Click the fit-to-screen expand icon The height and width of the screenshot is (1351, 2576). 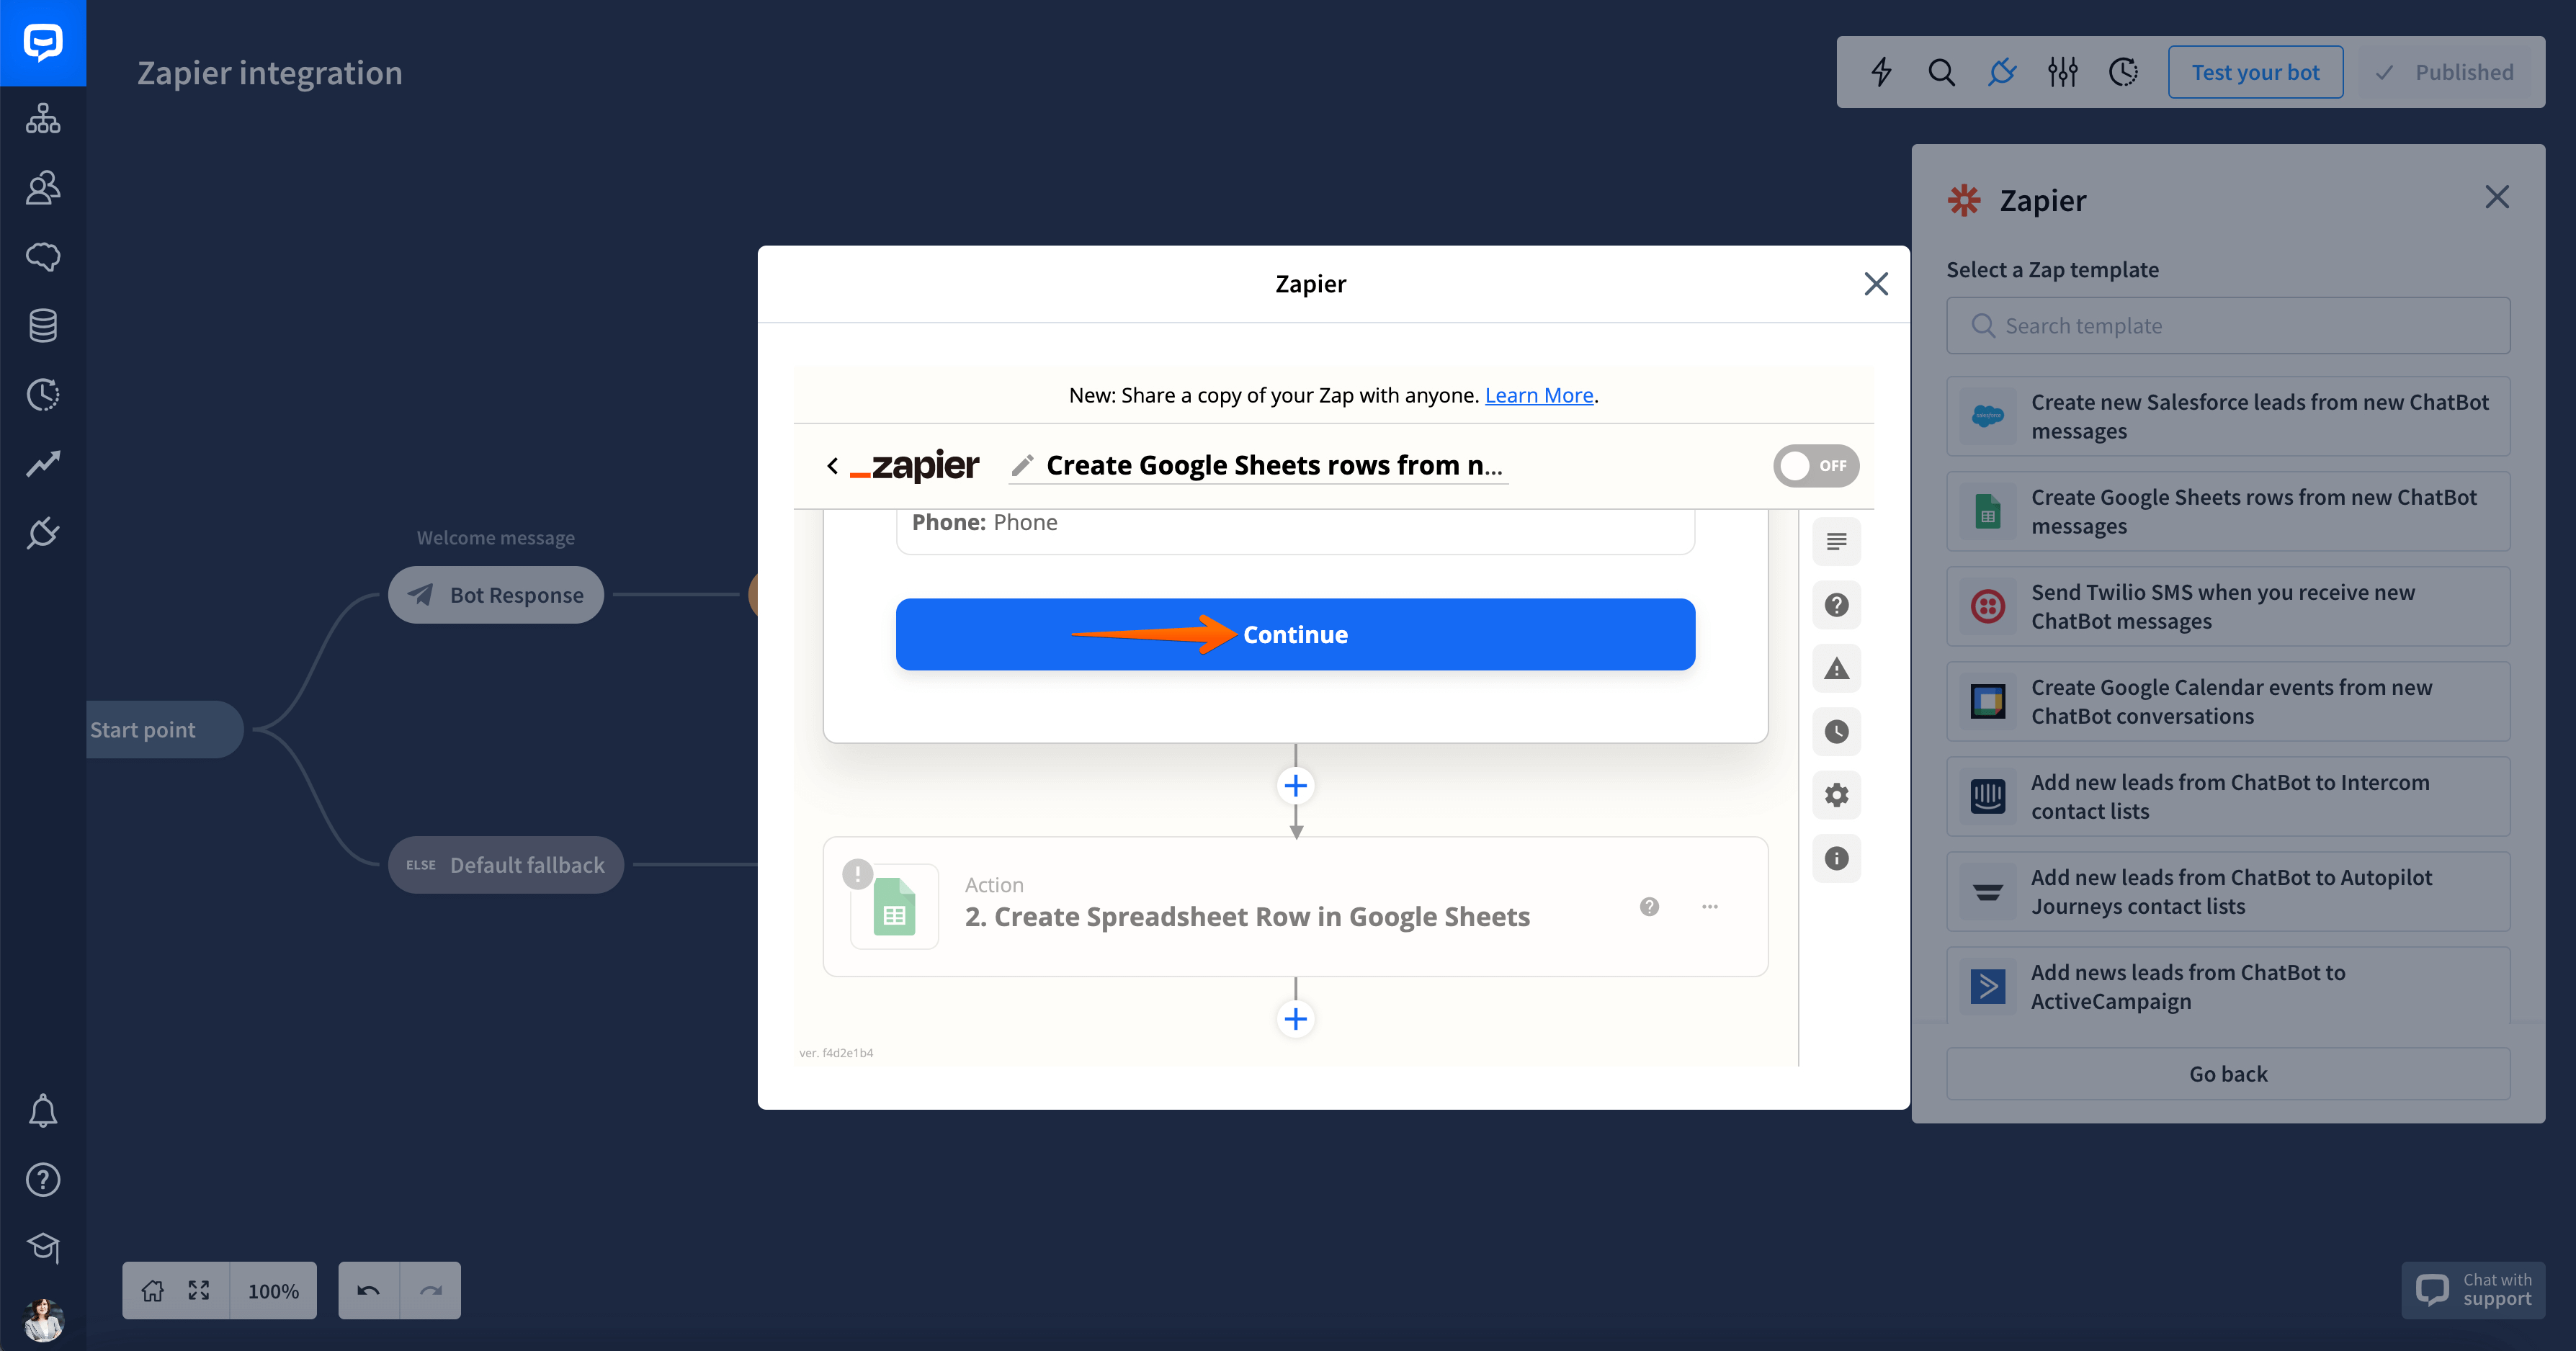coord(199,1290)
